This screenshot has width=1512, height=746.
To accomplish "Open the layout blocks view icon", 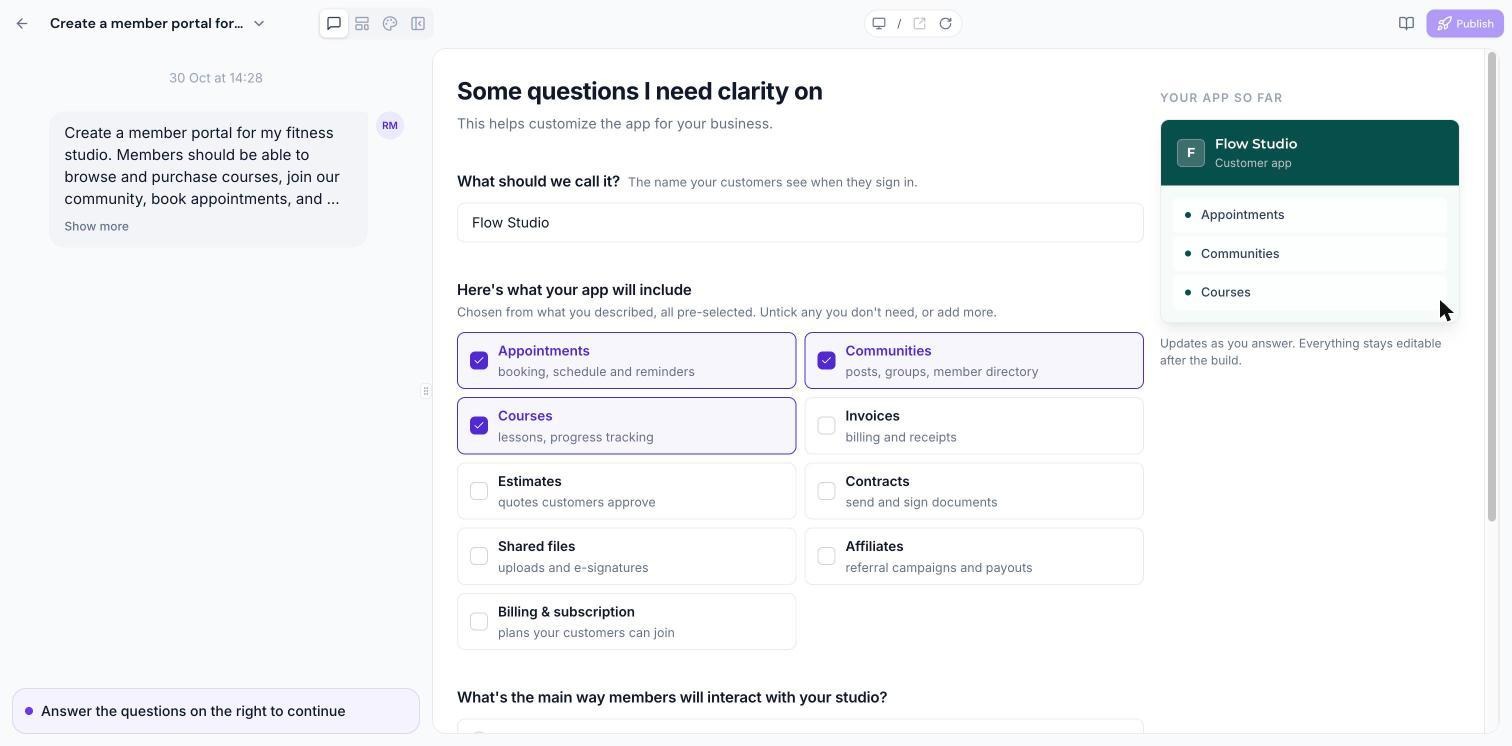I will 362,23.
